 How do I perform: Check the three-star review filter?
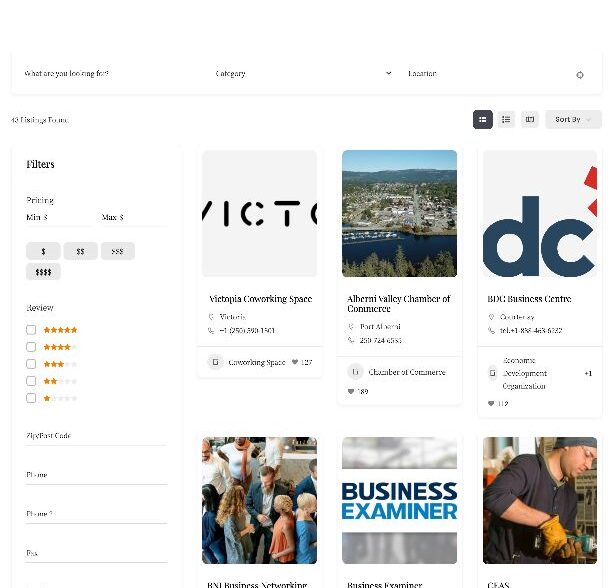pos(31,364)
